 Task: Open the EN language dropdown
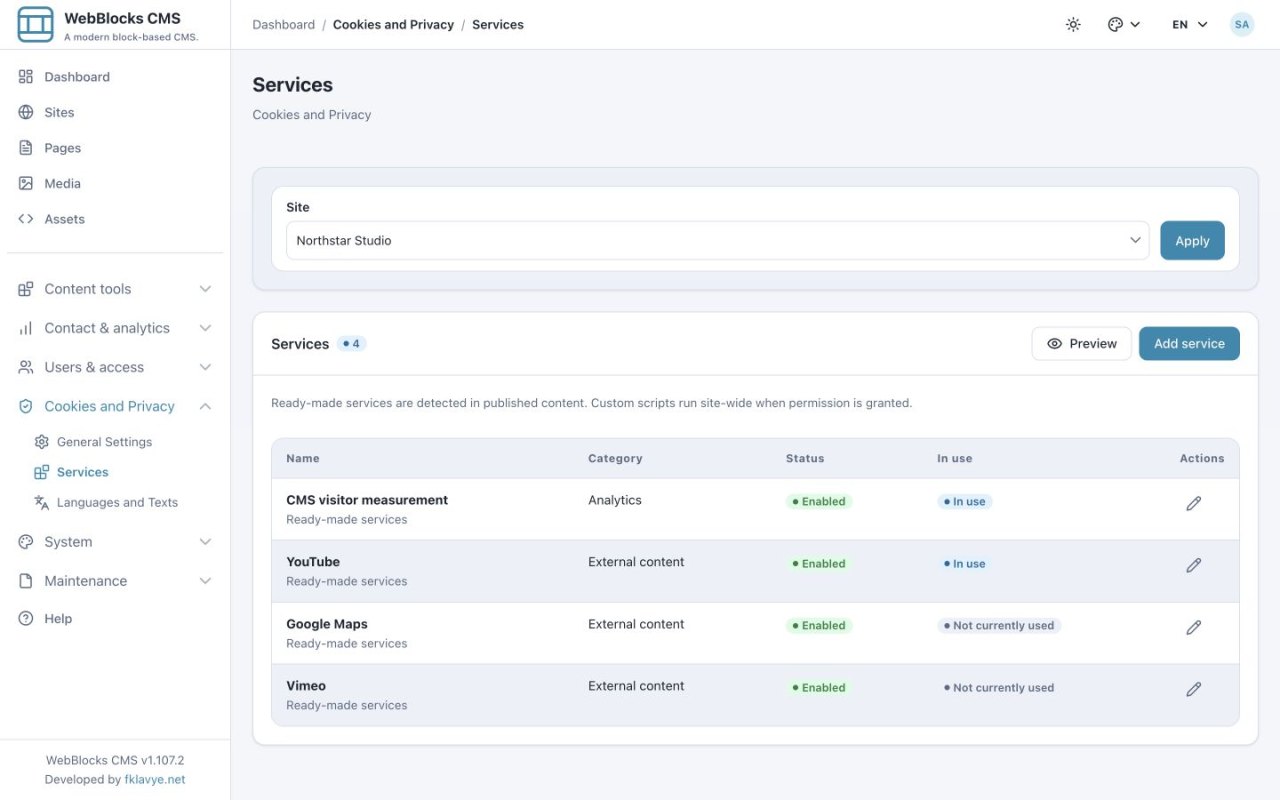tap(1190, 24)
